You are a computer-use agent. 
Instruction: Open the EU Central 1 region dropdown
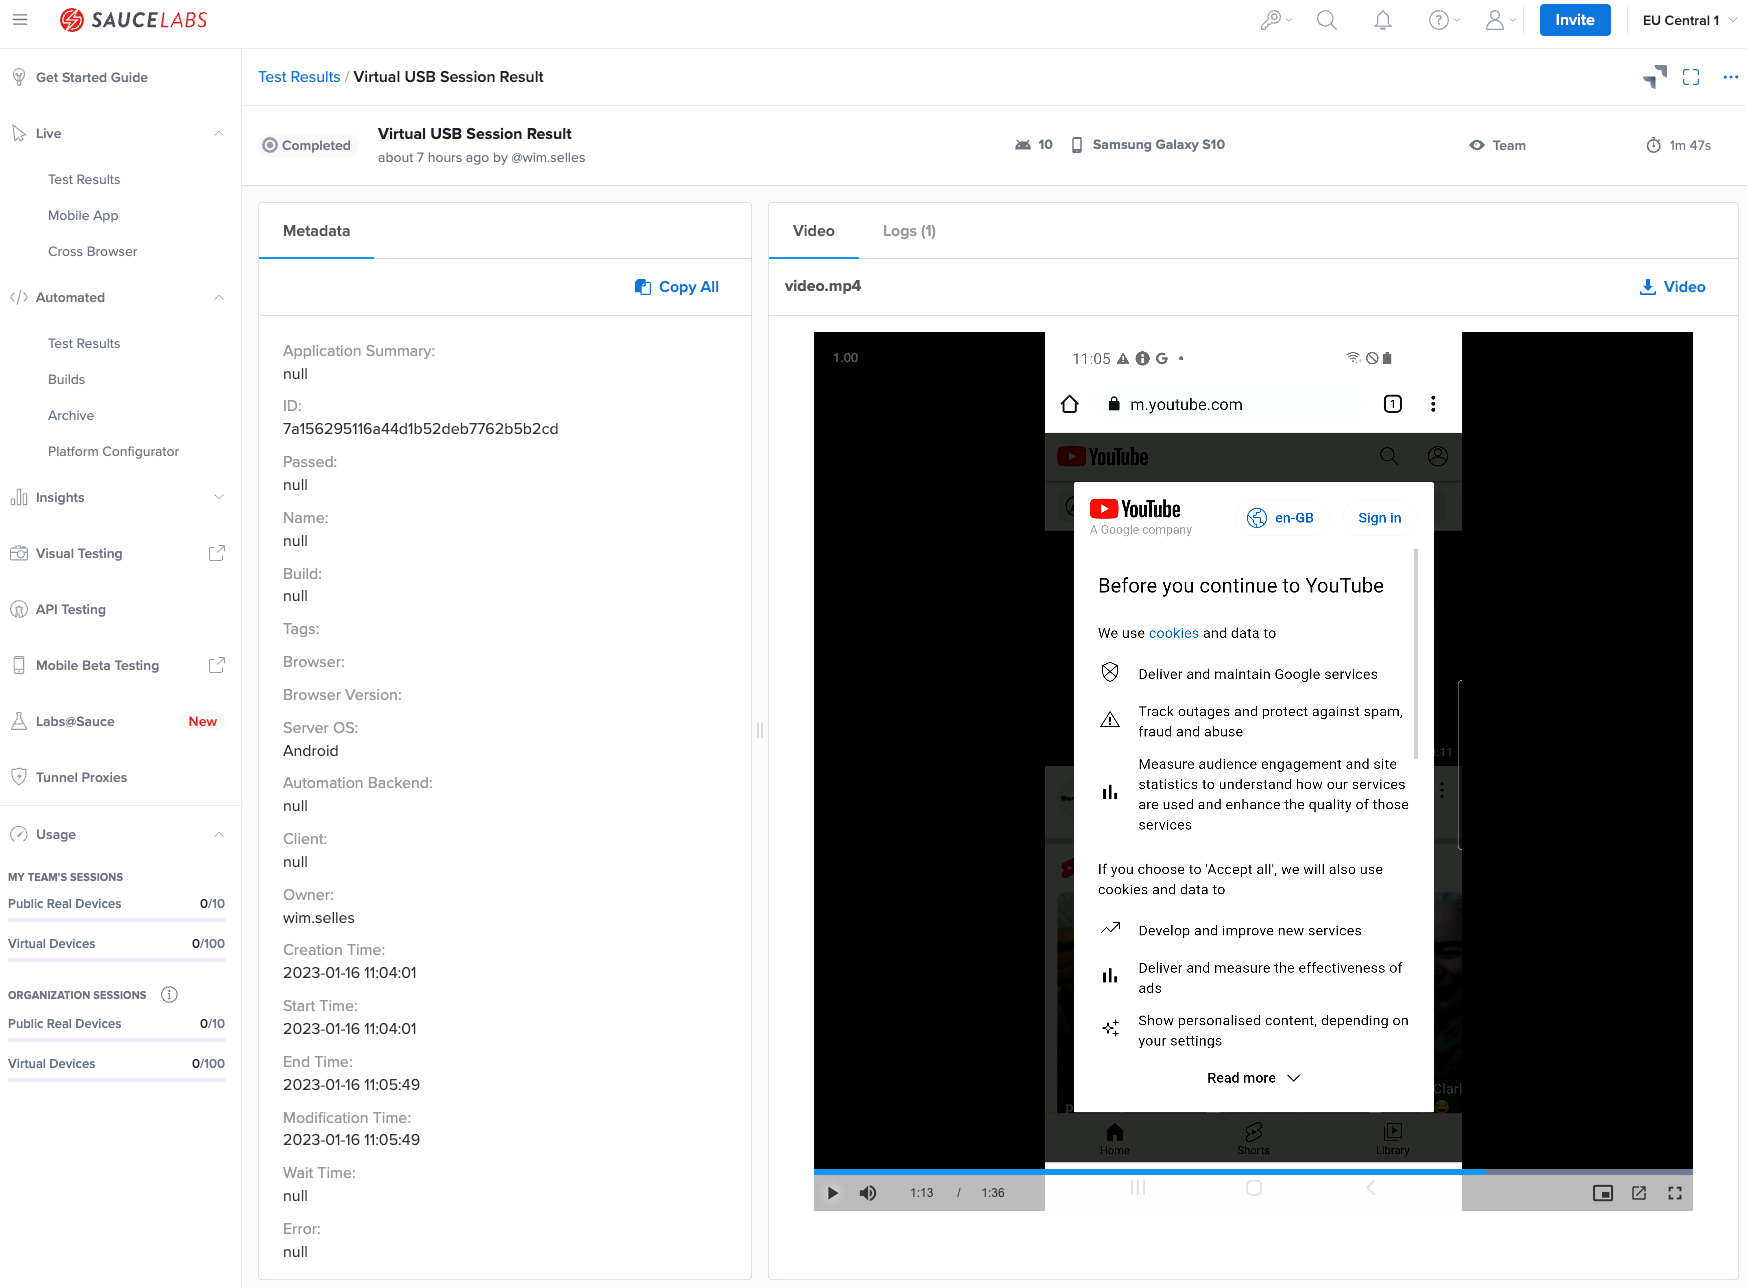coord(1689,20)
